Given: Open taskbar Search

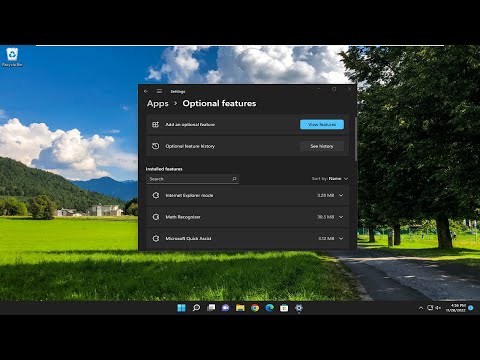Looking at the screenshot, I should pos(196,308).
